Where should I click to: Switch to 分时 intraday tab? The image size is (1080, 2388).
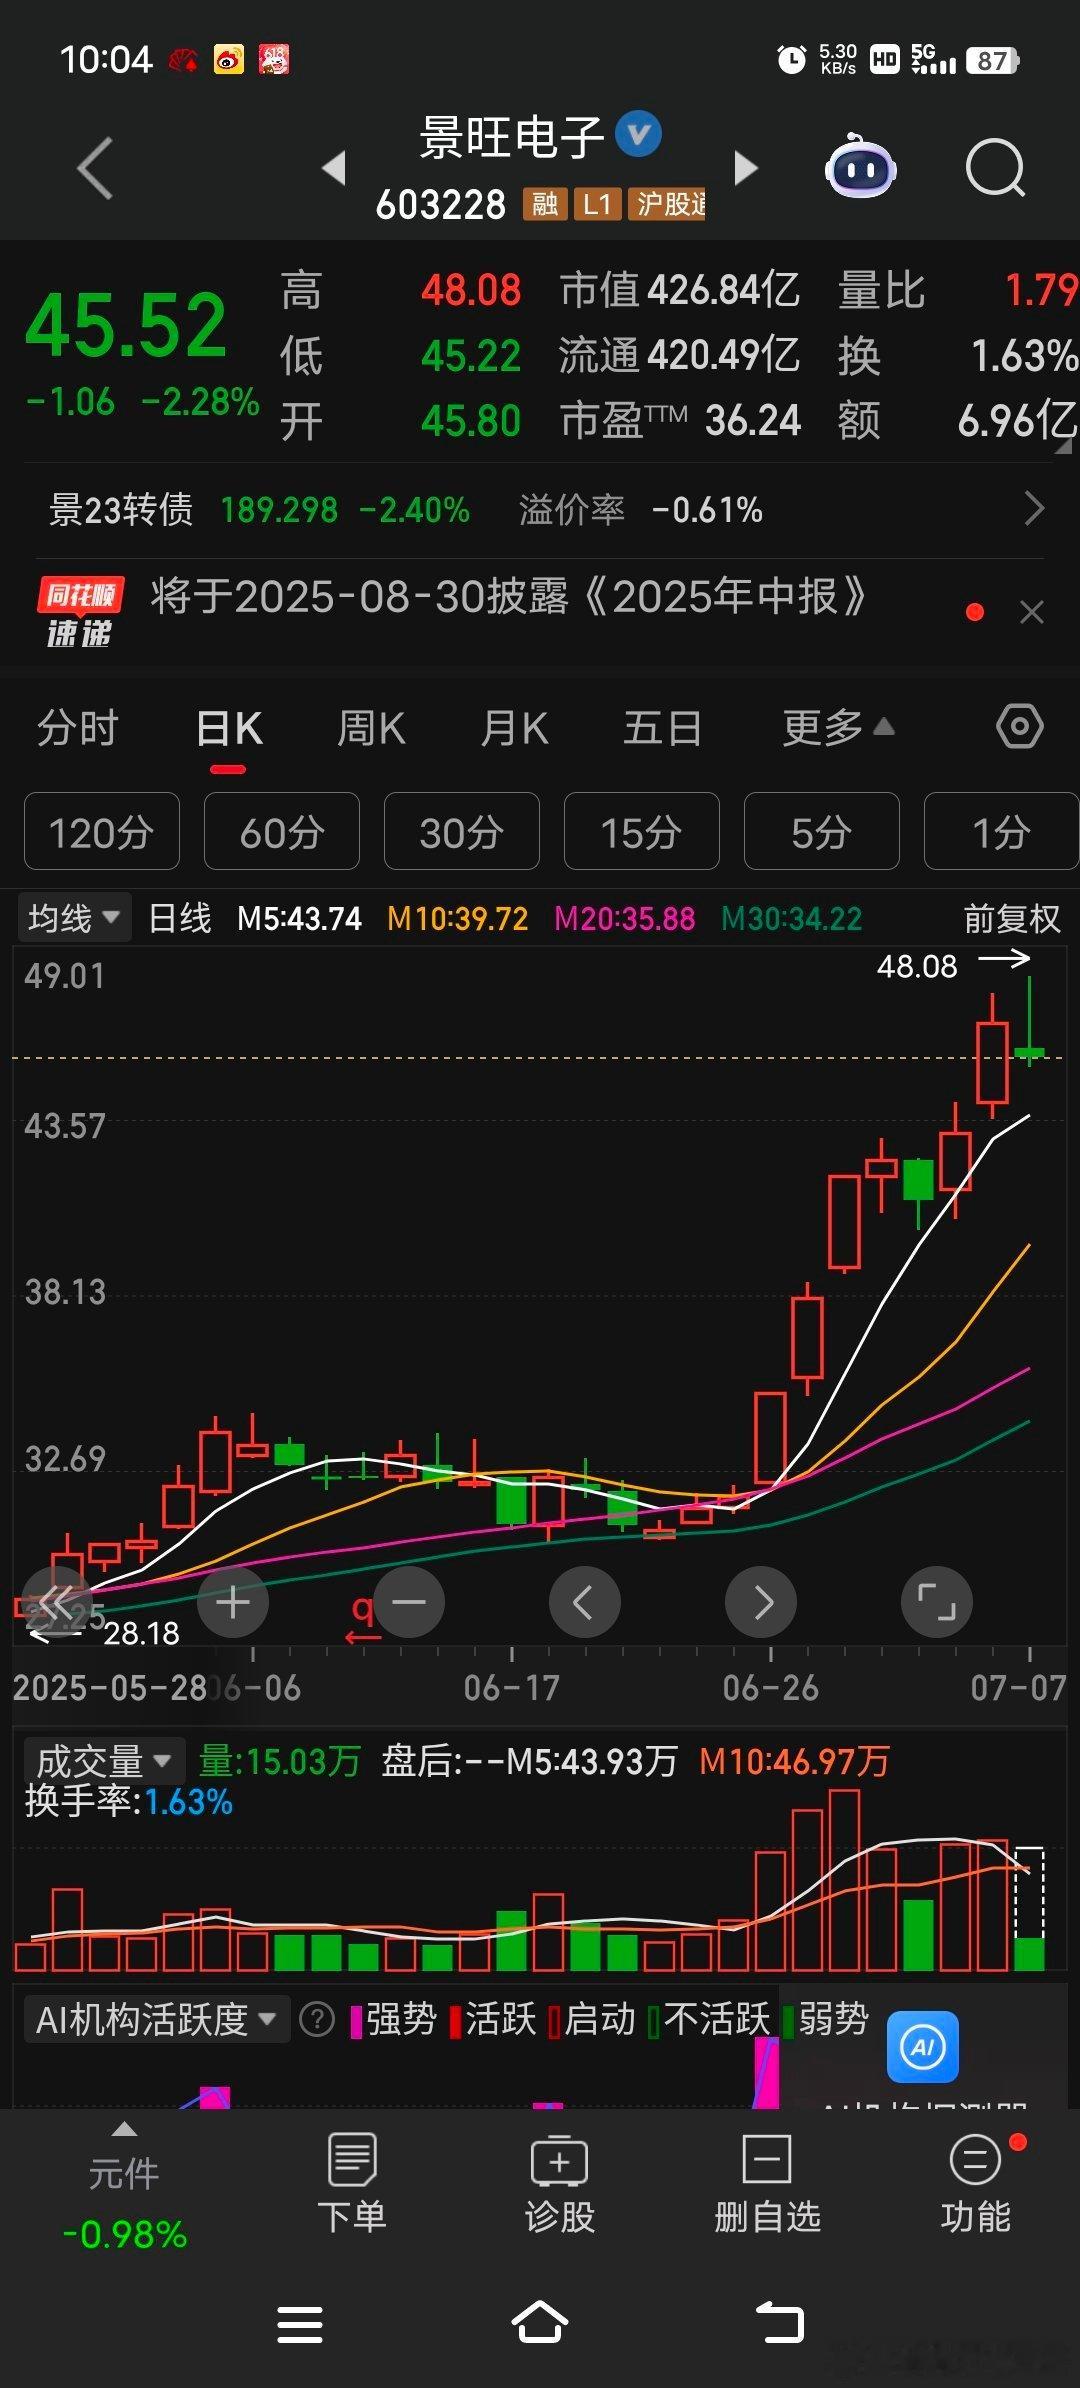(78, 727)
